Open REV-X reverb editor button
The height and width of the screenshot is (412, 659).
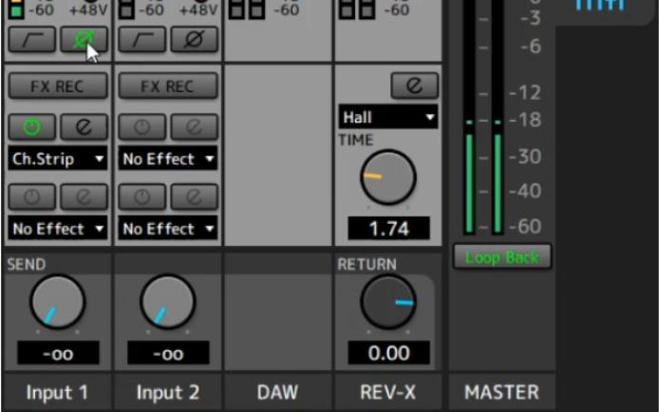point(414,86)
